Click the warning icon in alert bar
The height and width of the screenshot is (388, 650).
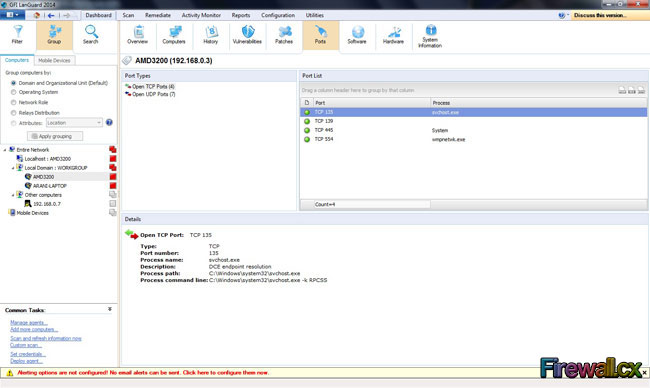[10, 373]
